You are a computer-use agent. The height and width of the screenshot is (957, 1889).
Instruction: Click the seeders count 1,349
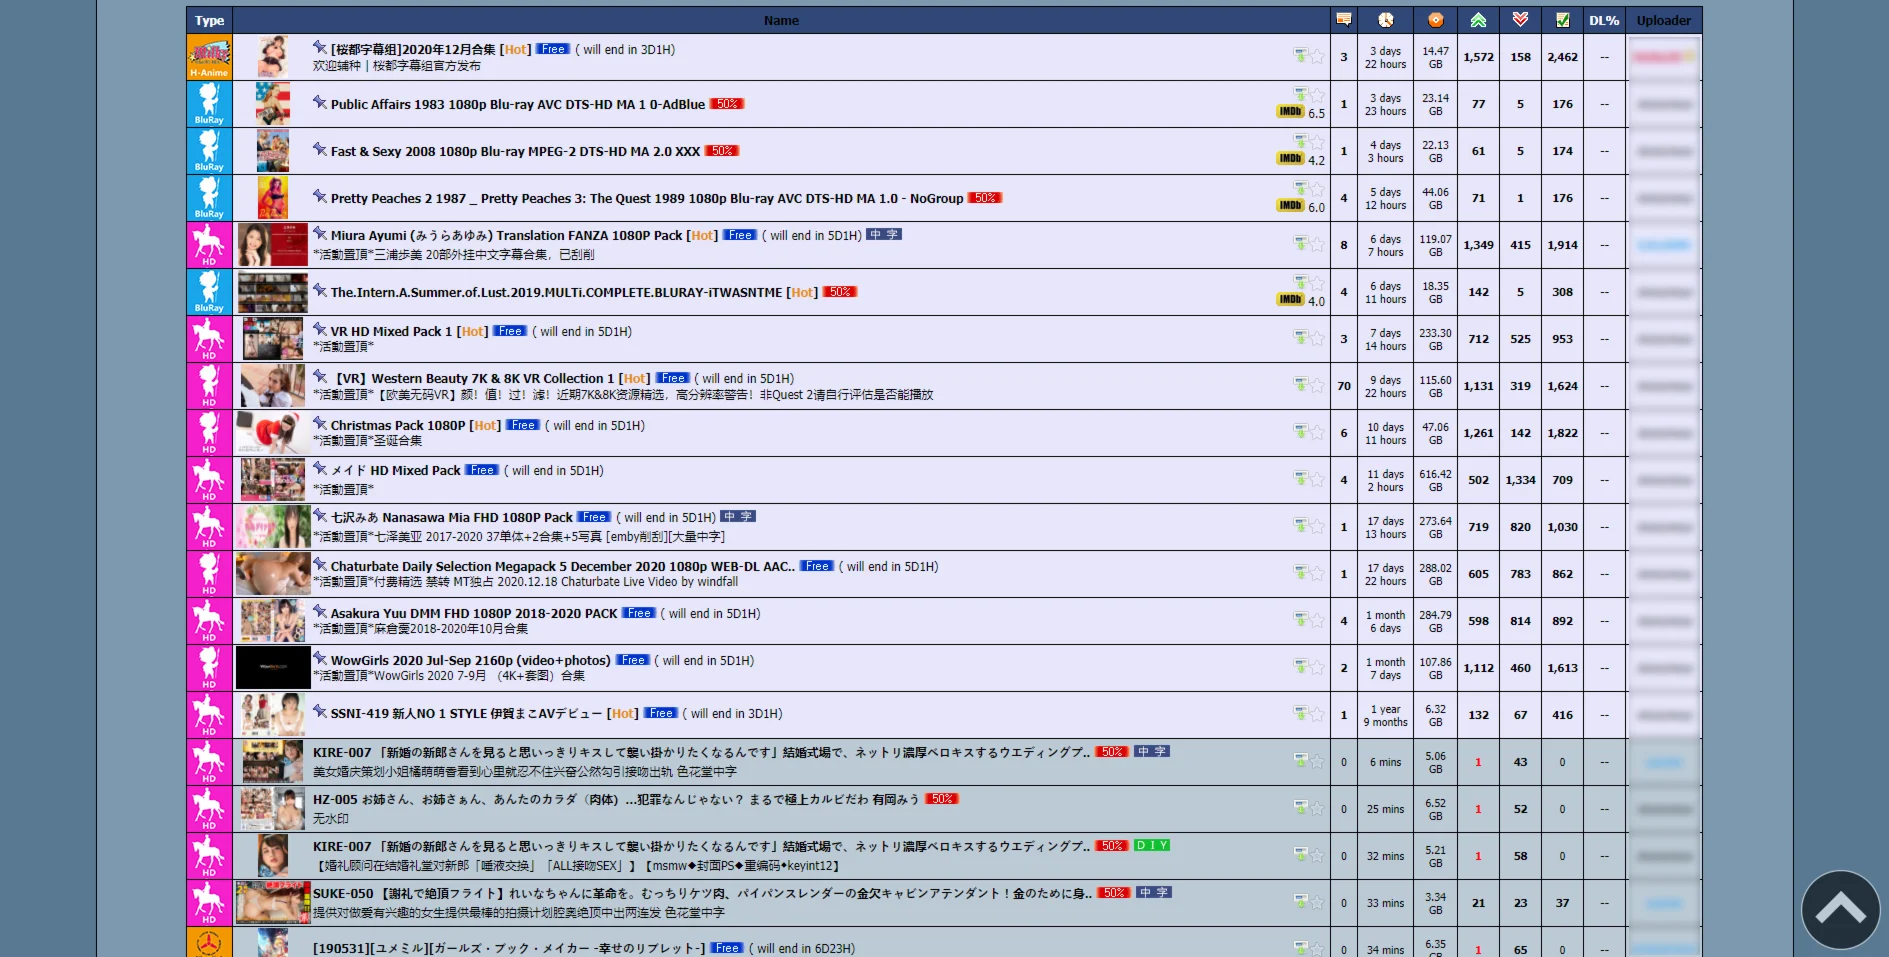tap(1478, 245)
